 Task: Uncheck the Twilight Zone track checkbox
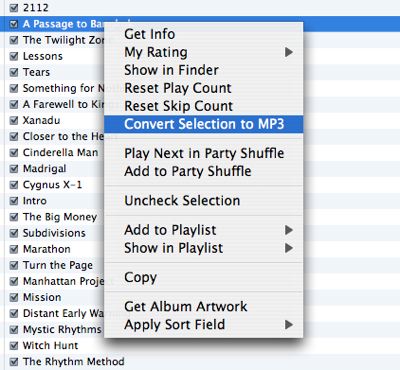coord(14,40)
